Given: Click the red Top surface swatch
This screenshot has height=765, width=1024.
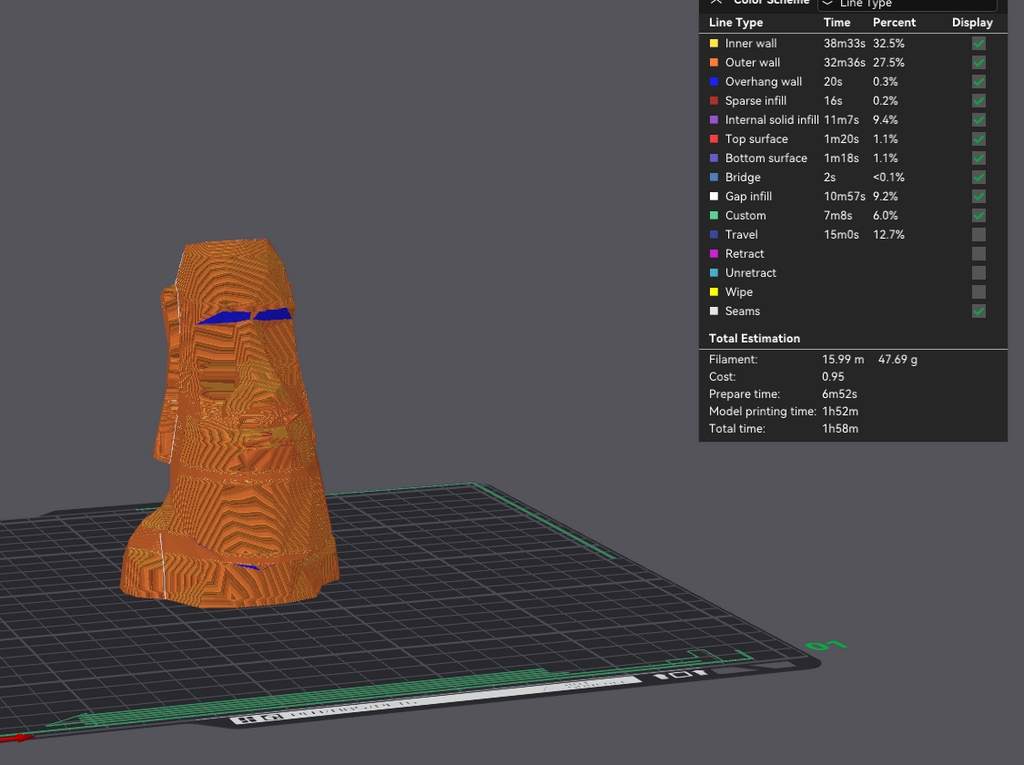Looking at the screenshot, I should [714, 138].
